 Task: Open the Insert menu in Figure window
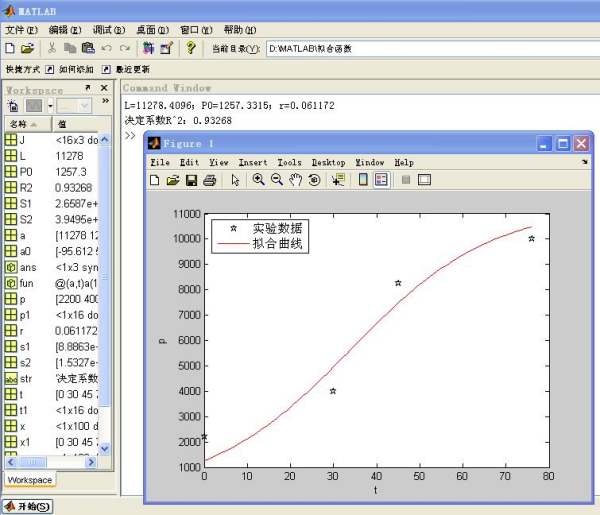click(252, 162)
